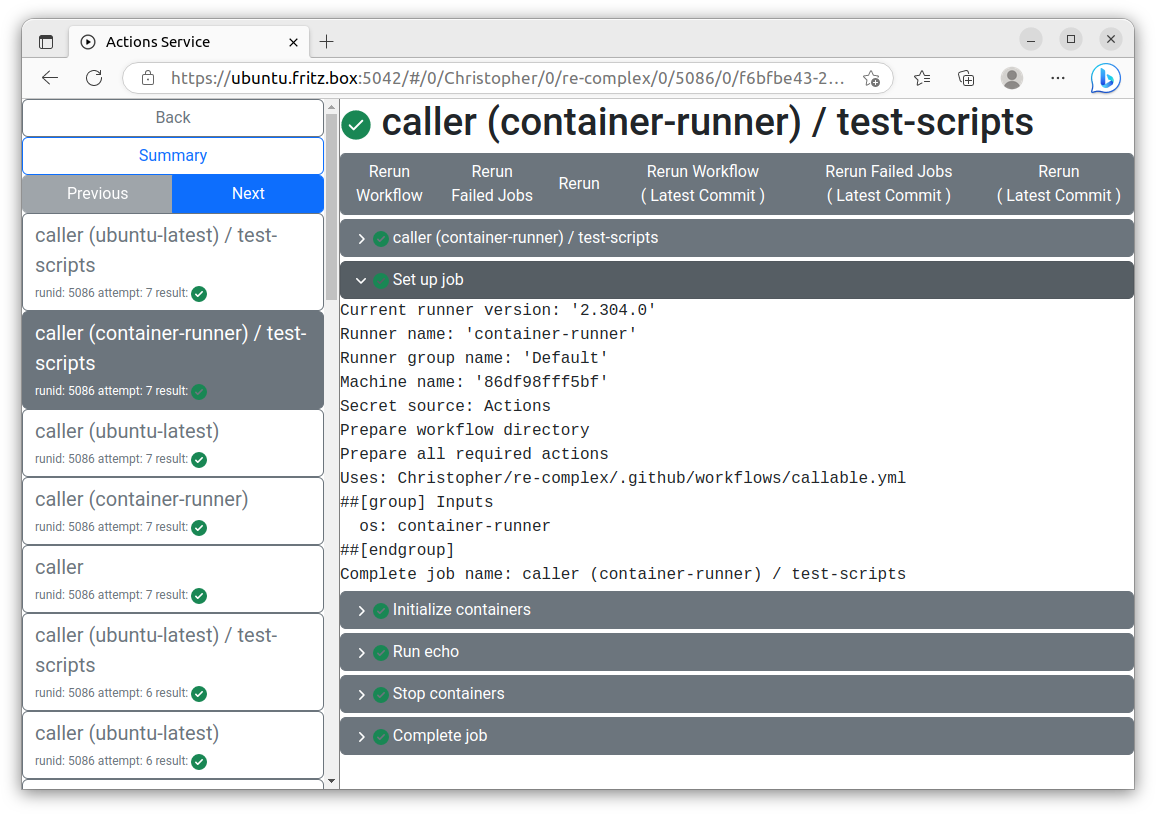Go to Next job
The width and height of the screenshot is (1156, 814).
click(x=248, y=194)
